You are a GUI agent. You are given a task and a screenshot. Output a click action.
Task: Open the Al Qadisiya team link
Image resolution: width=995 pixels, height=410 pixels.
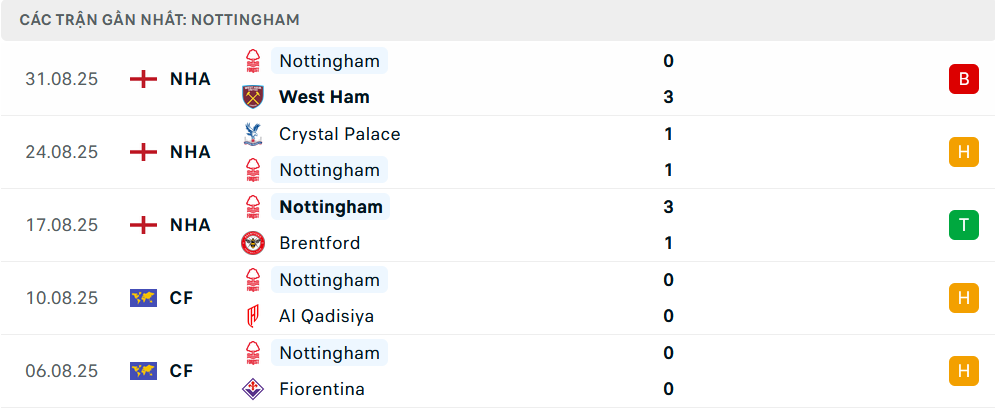326,316
